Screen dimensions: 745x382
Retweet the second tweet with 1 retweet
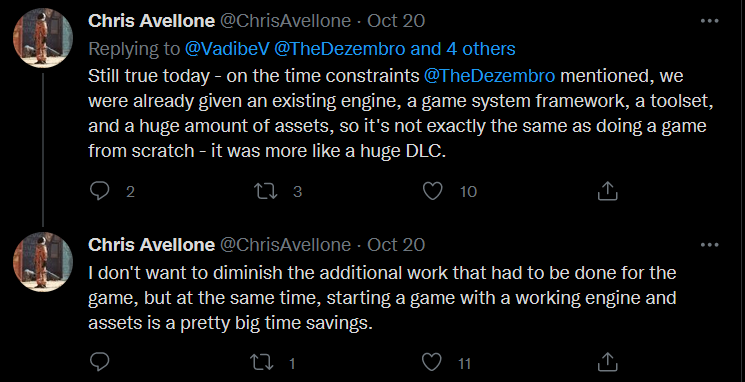click(264, 363)
